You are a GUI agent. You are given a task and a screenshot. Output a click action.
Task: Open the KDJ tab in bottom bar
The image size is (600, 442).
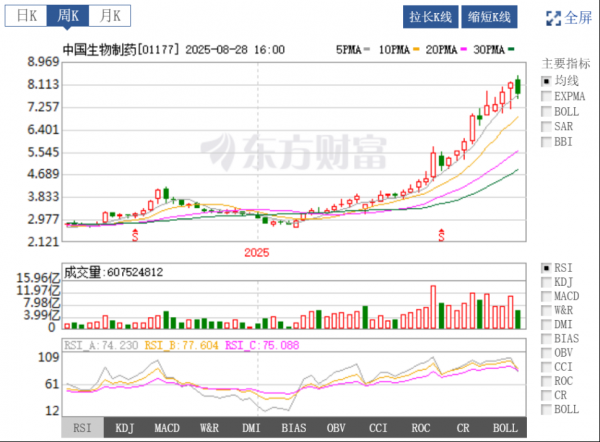click(x=125, y=427)
